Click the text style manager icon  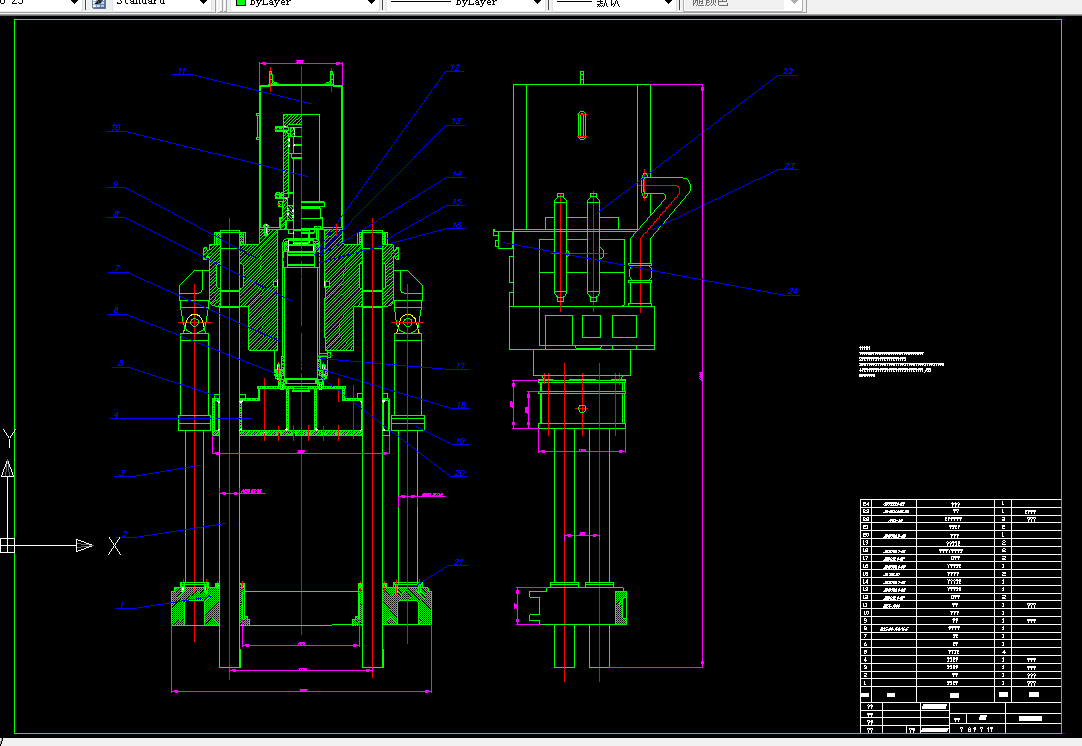99,3
